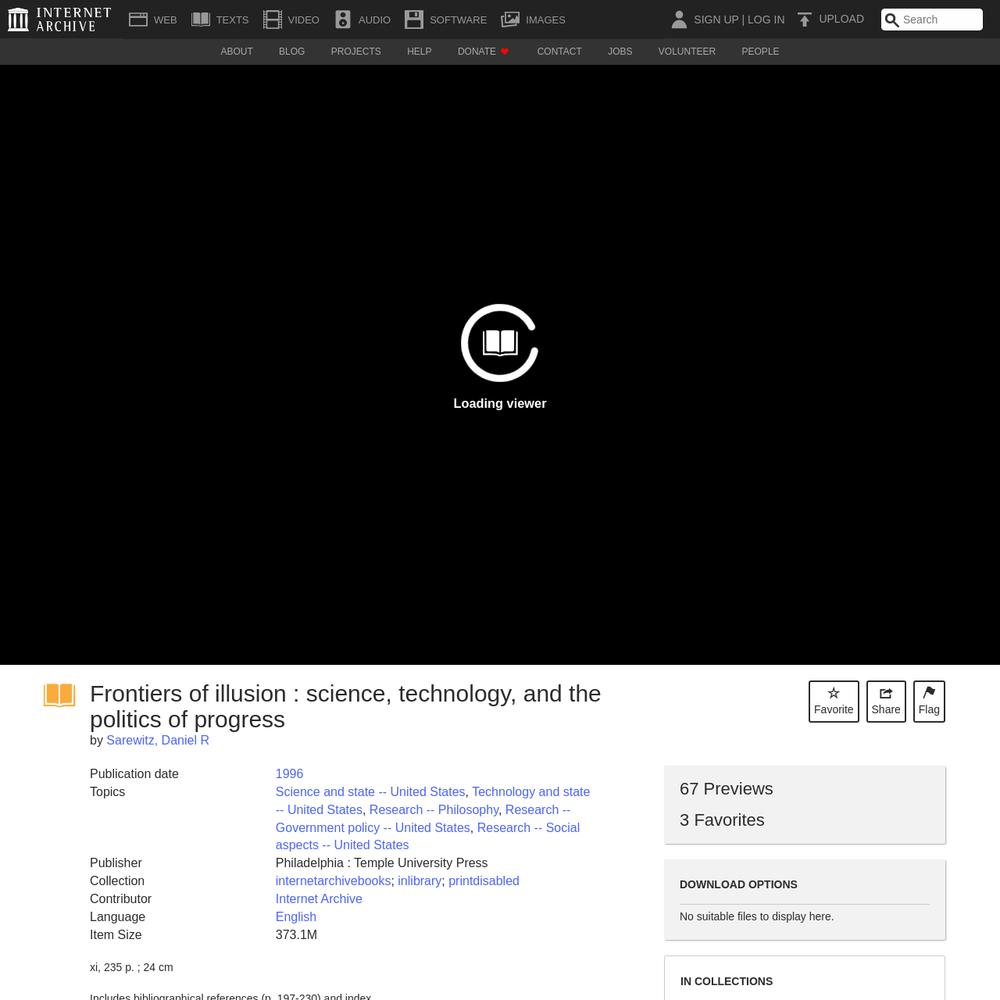Open the Audio speaker icon
The height and width of the screenshot is (1000, 1000).
[x=343, y=20]
